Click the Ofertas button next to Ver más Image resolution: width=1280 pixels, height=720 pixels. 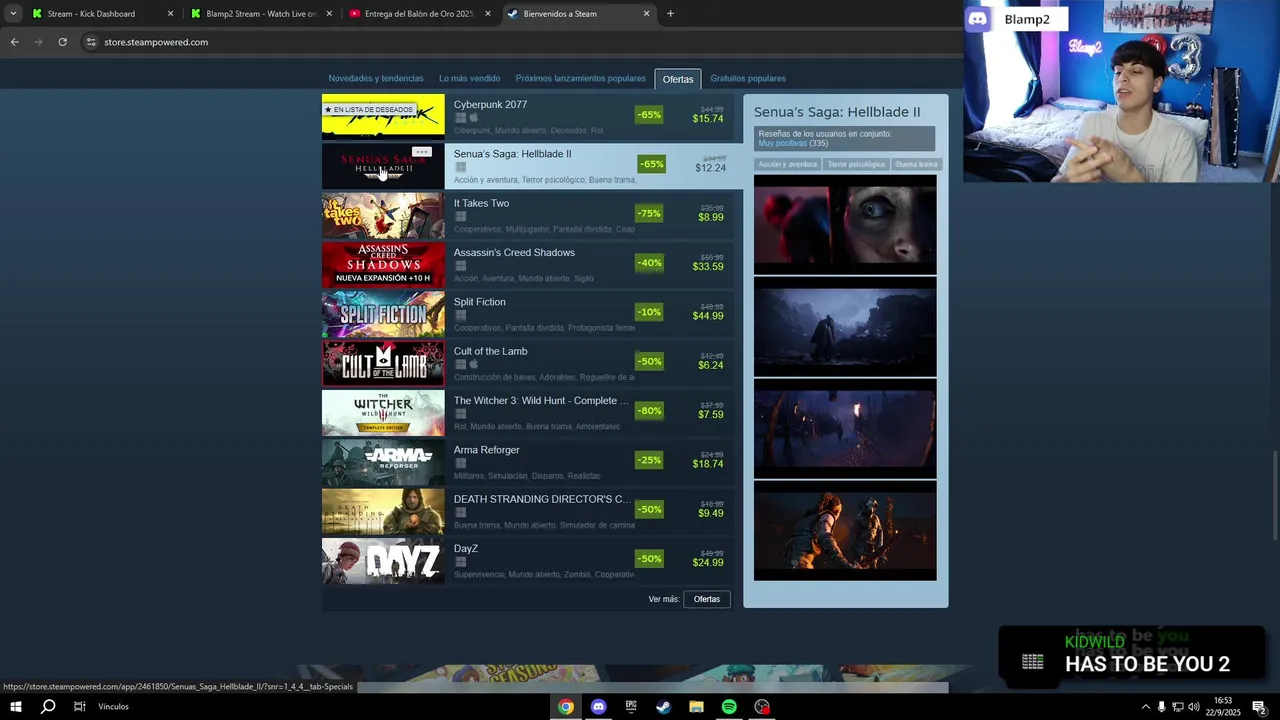coord(707,599)
